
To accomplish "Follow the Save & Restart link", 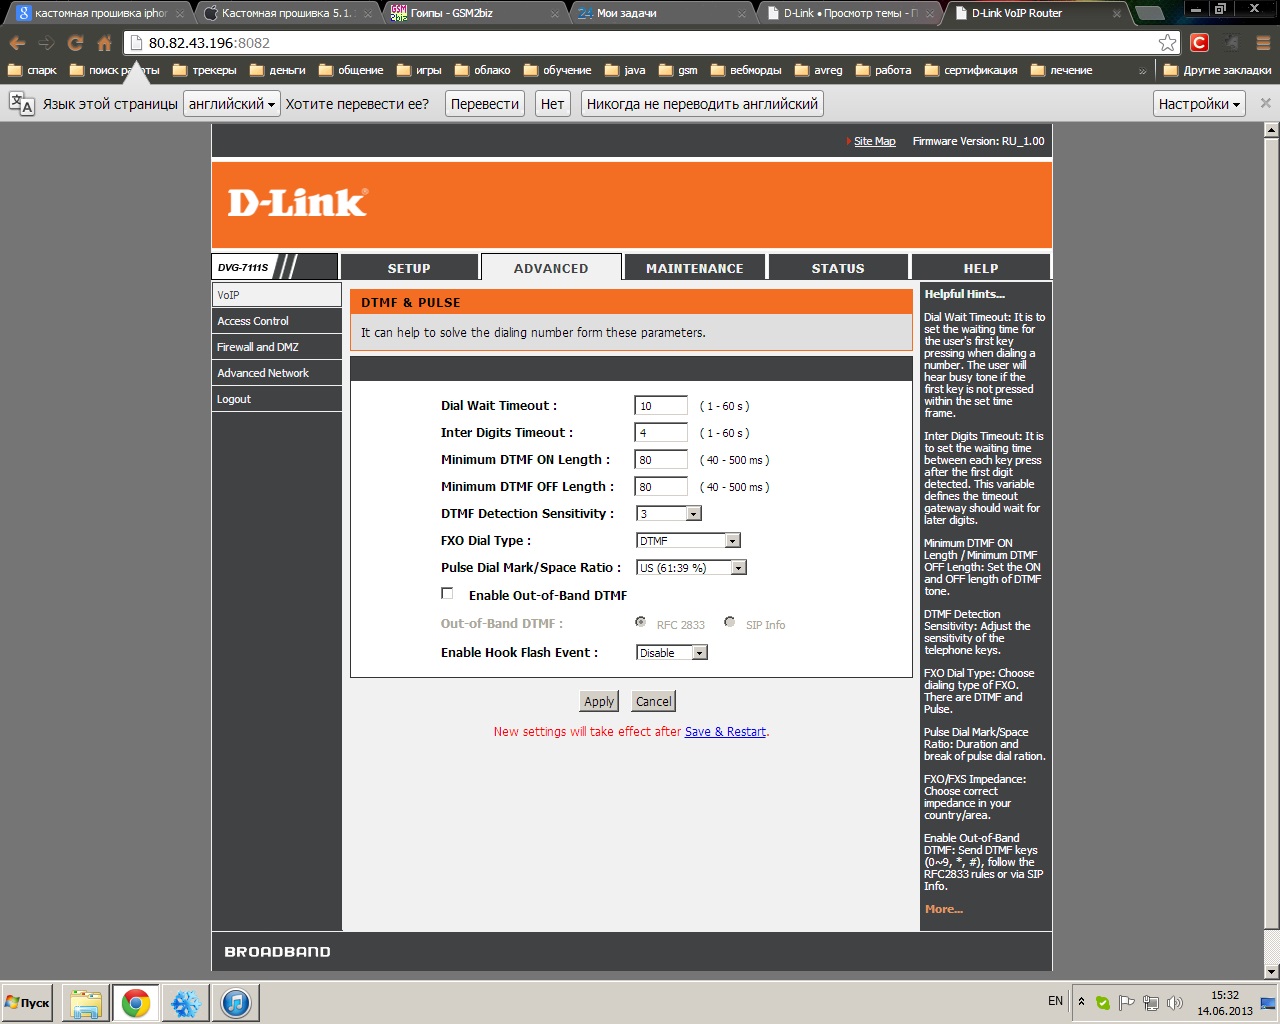I will coord(725,732).
